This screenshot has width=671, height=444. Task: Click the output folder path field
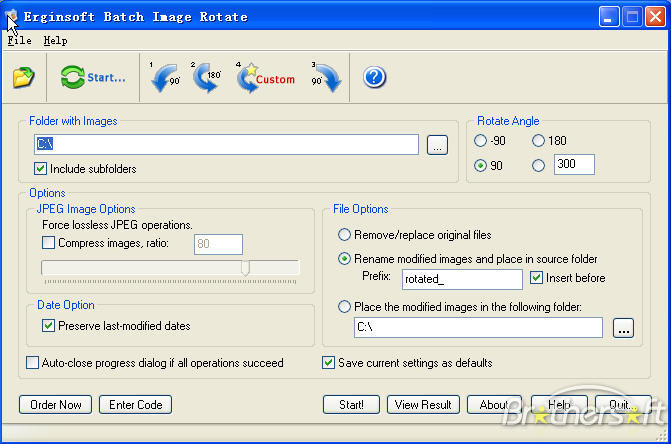[478, 327]
